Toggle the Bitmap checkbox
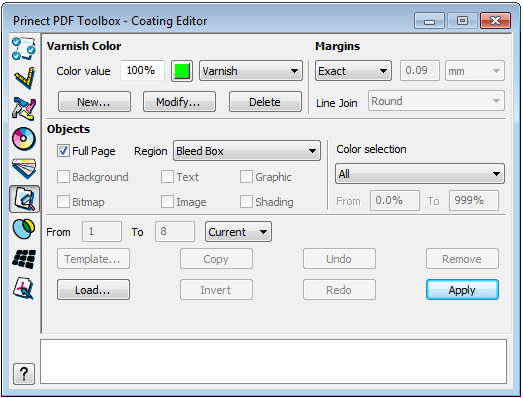 [x=63, y=202]
